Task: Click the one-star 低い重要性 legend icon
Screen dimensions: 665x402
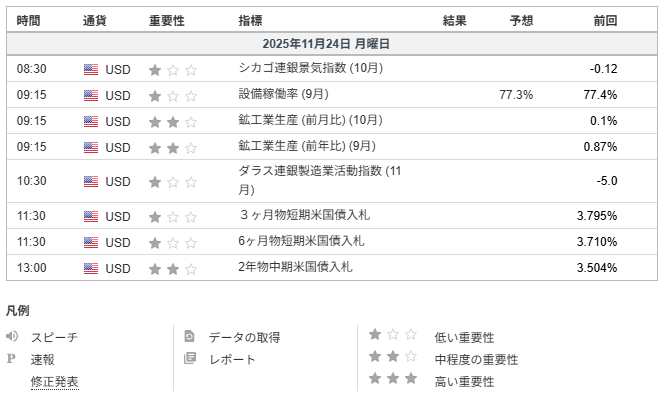Action: (390, 336)
